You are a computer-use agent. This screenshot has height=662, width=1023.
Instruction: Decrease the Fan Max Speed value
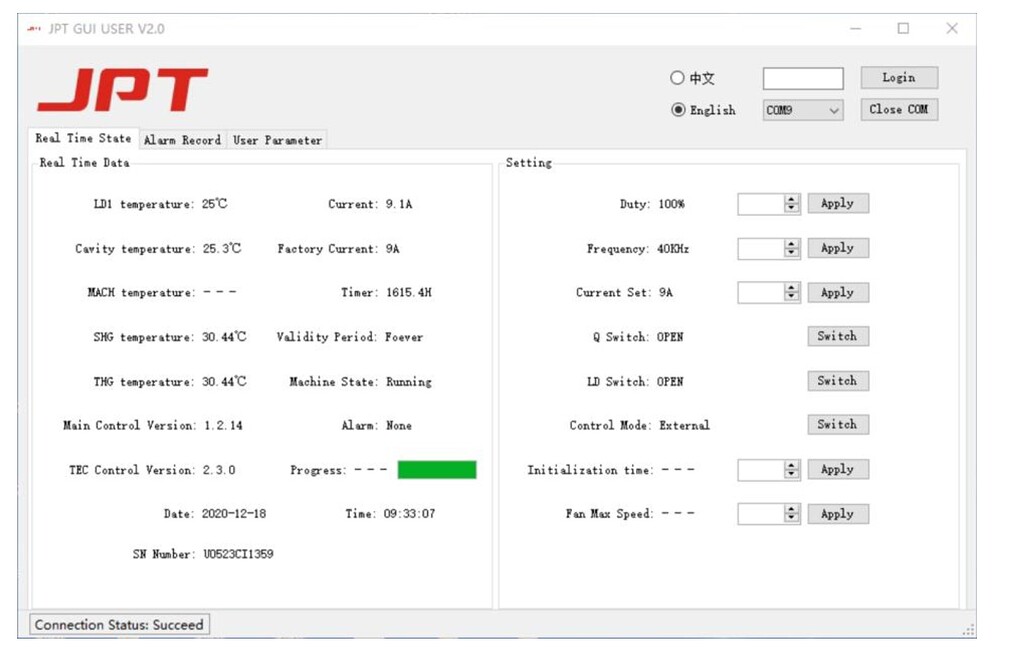(791, 519)
